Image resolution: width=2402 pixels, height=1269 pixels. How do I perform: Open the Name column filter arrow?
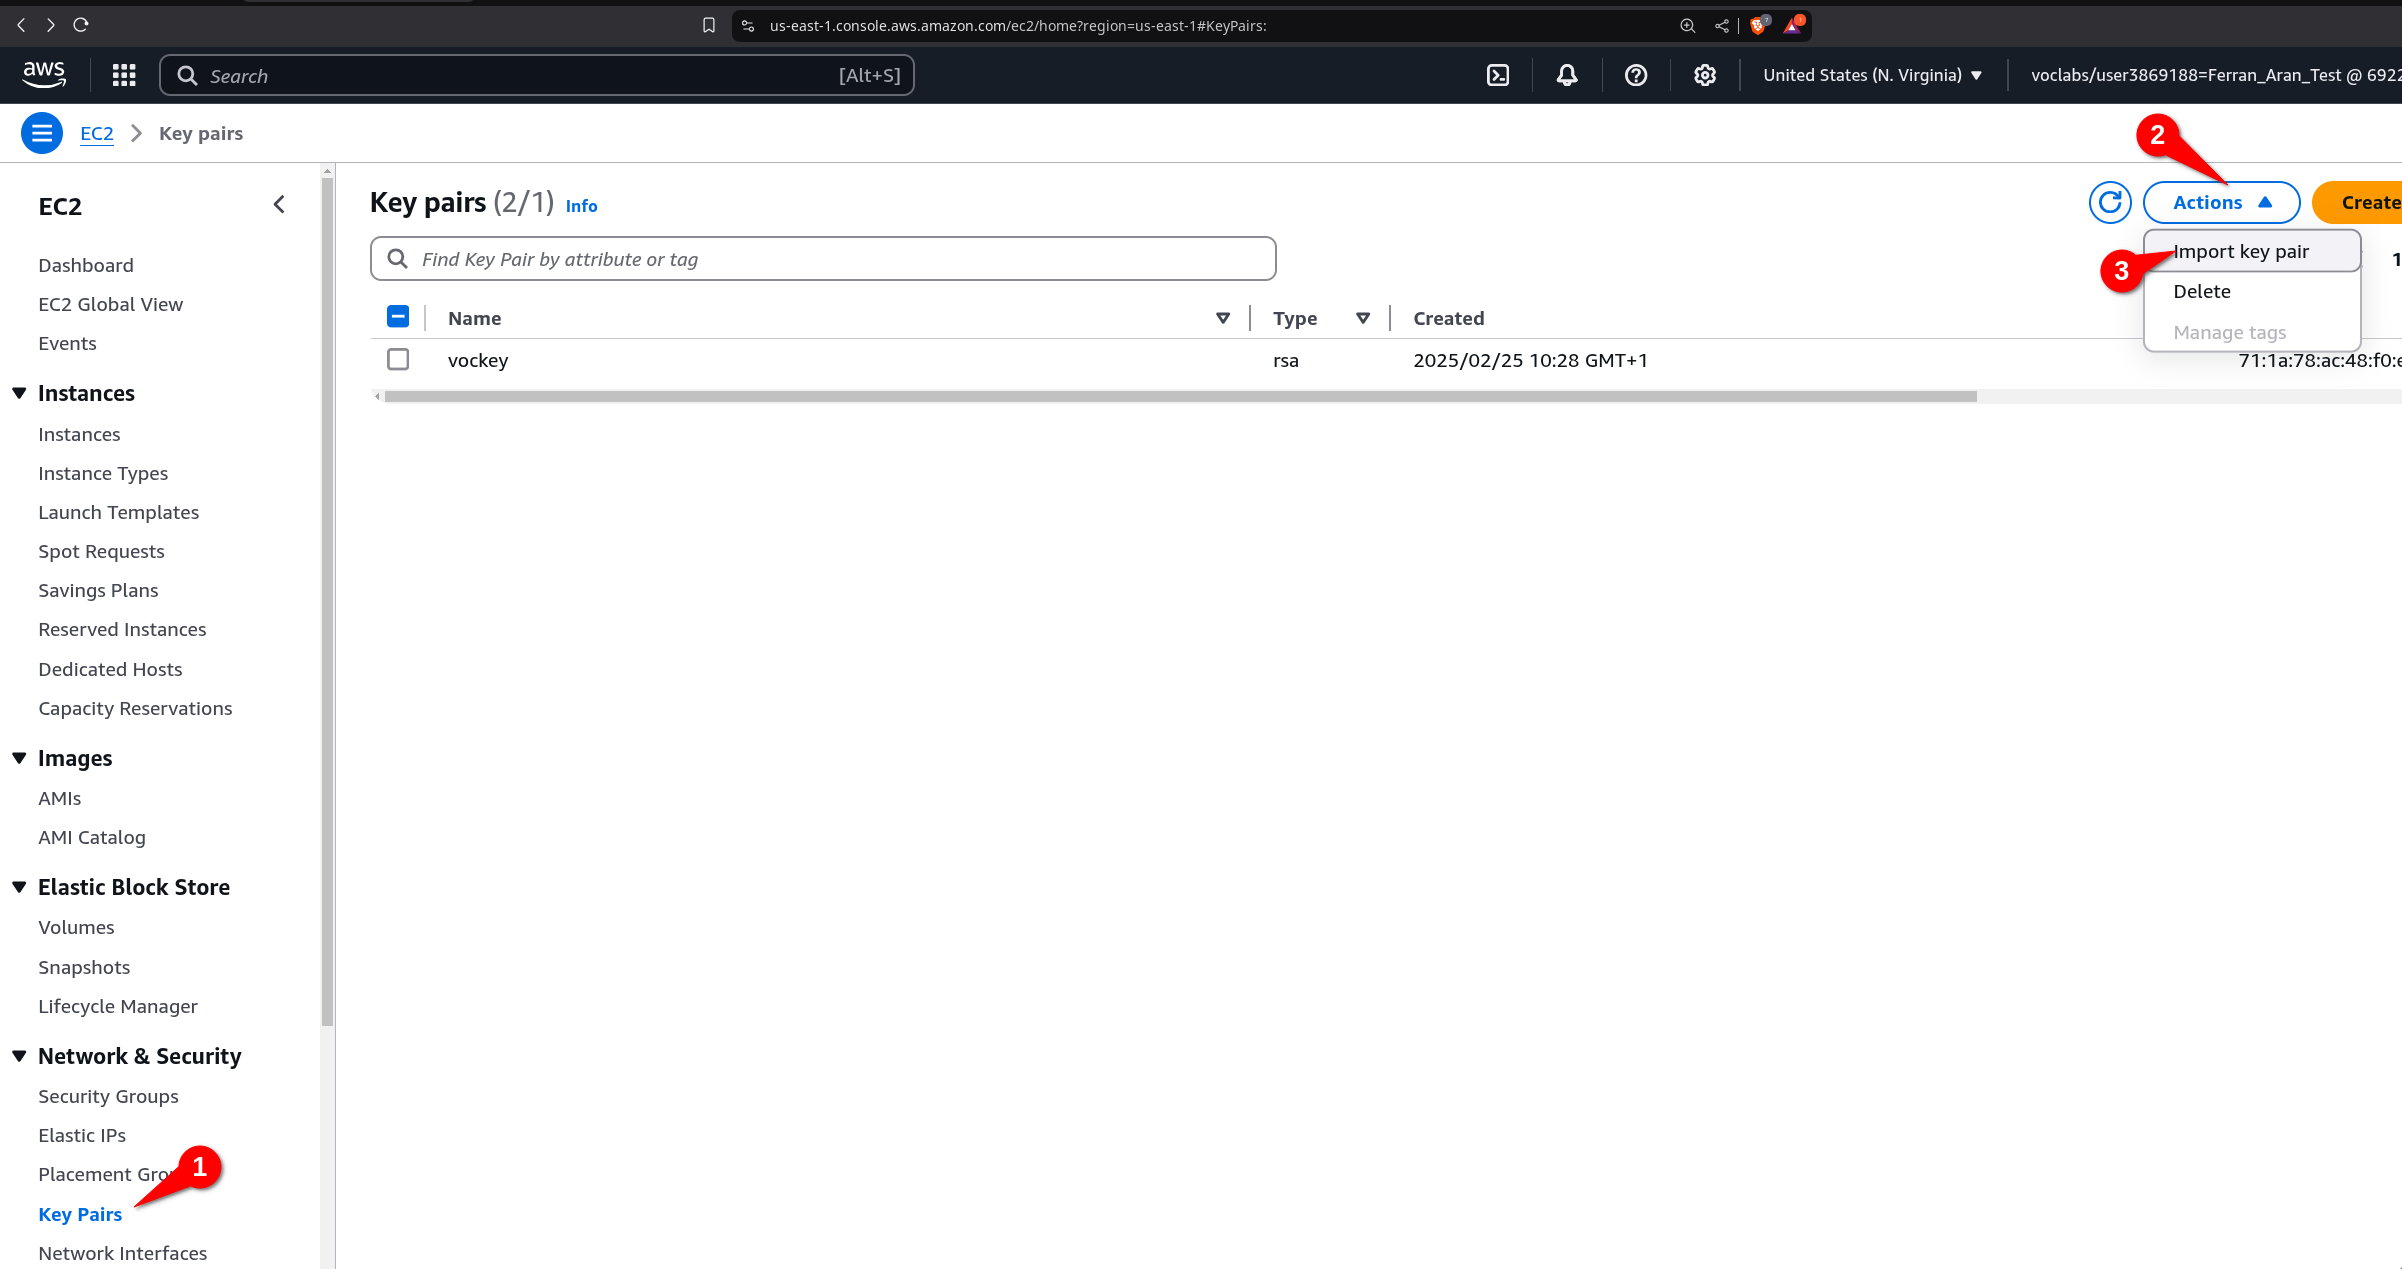1223,318
